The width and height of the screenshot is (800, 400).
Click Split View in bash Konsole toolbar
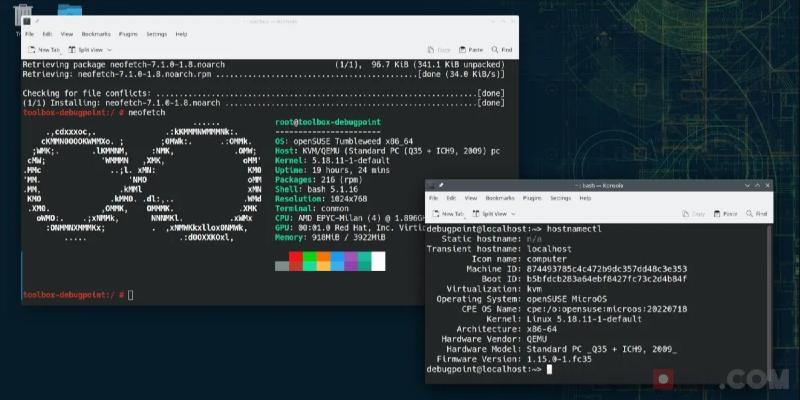point(490,214)
